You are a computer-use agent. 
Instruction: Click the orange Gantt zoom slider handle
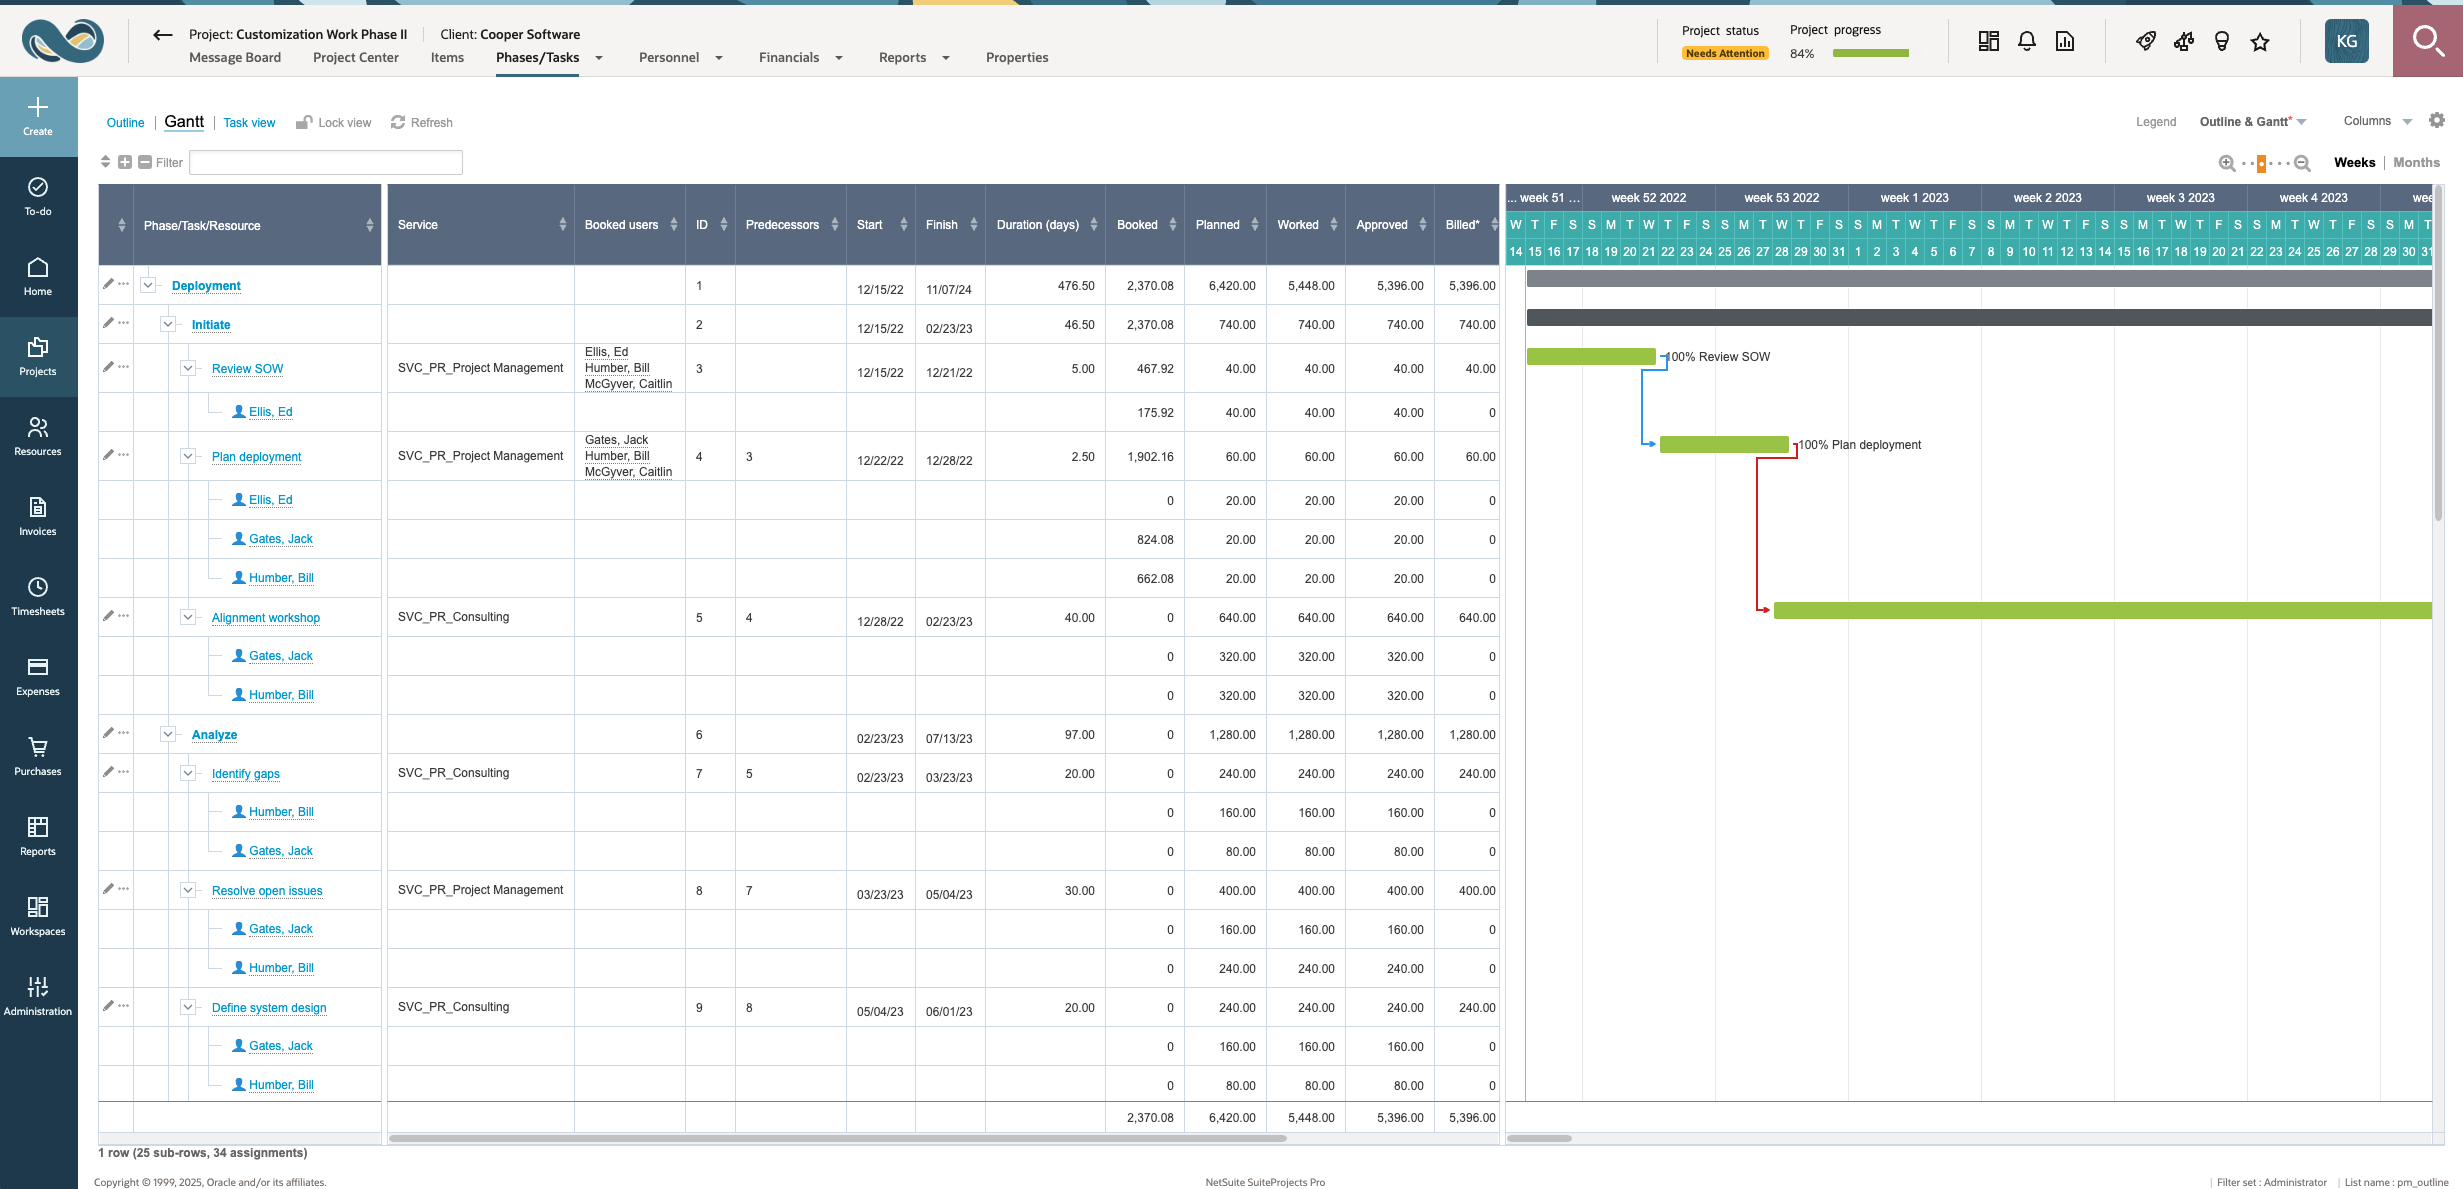tap(2261, 163)
